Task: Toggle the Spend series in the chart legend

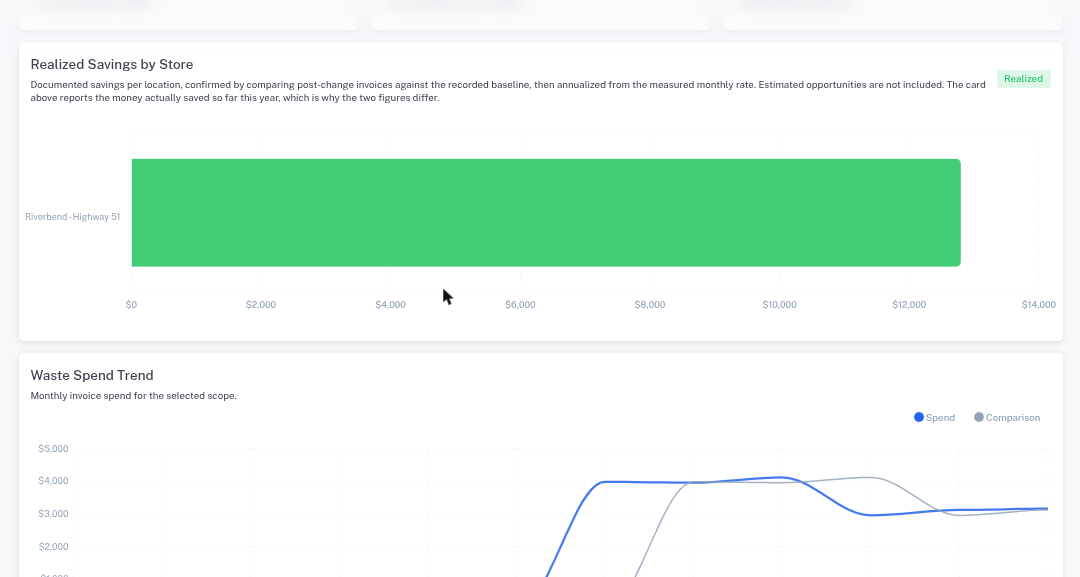Action: 934,417
